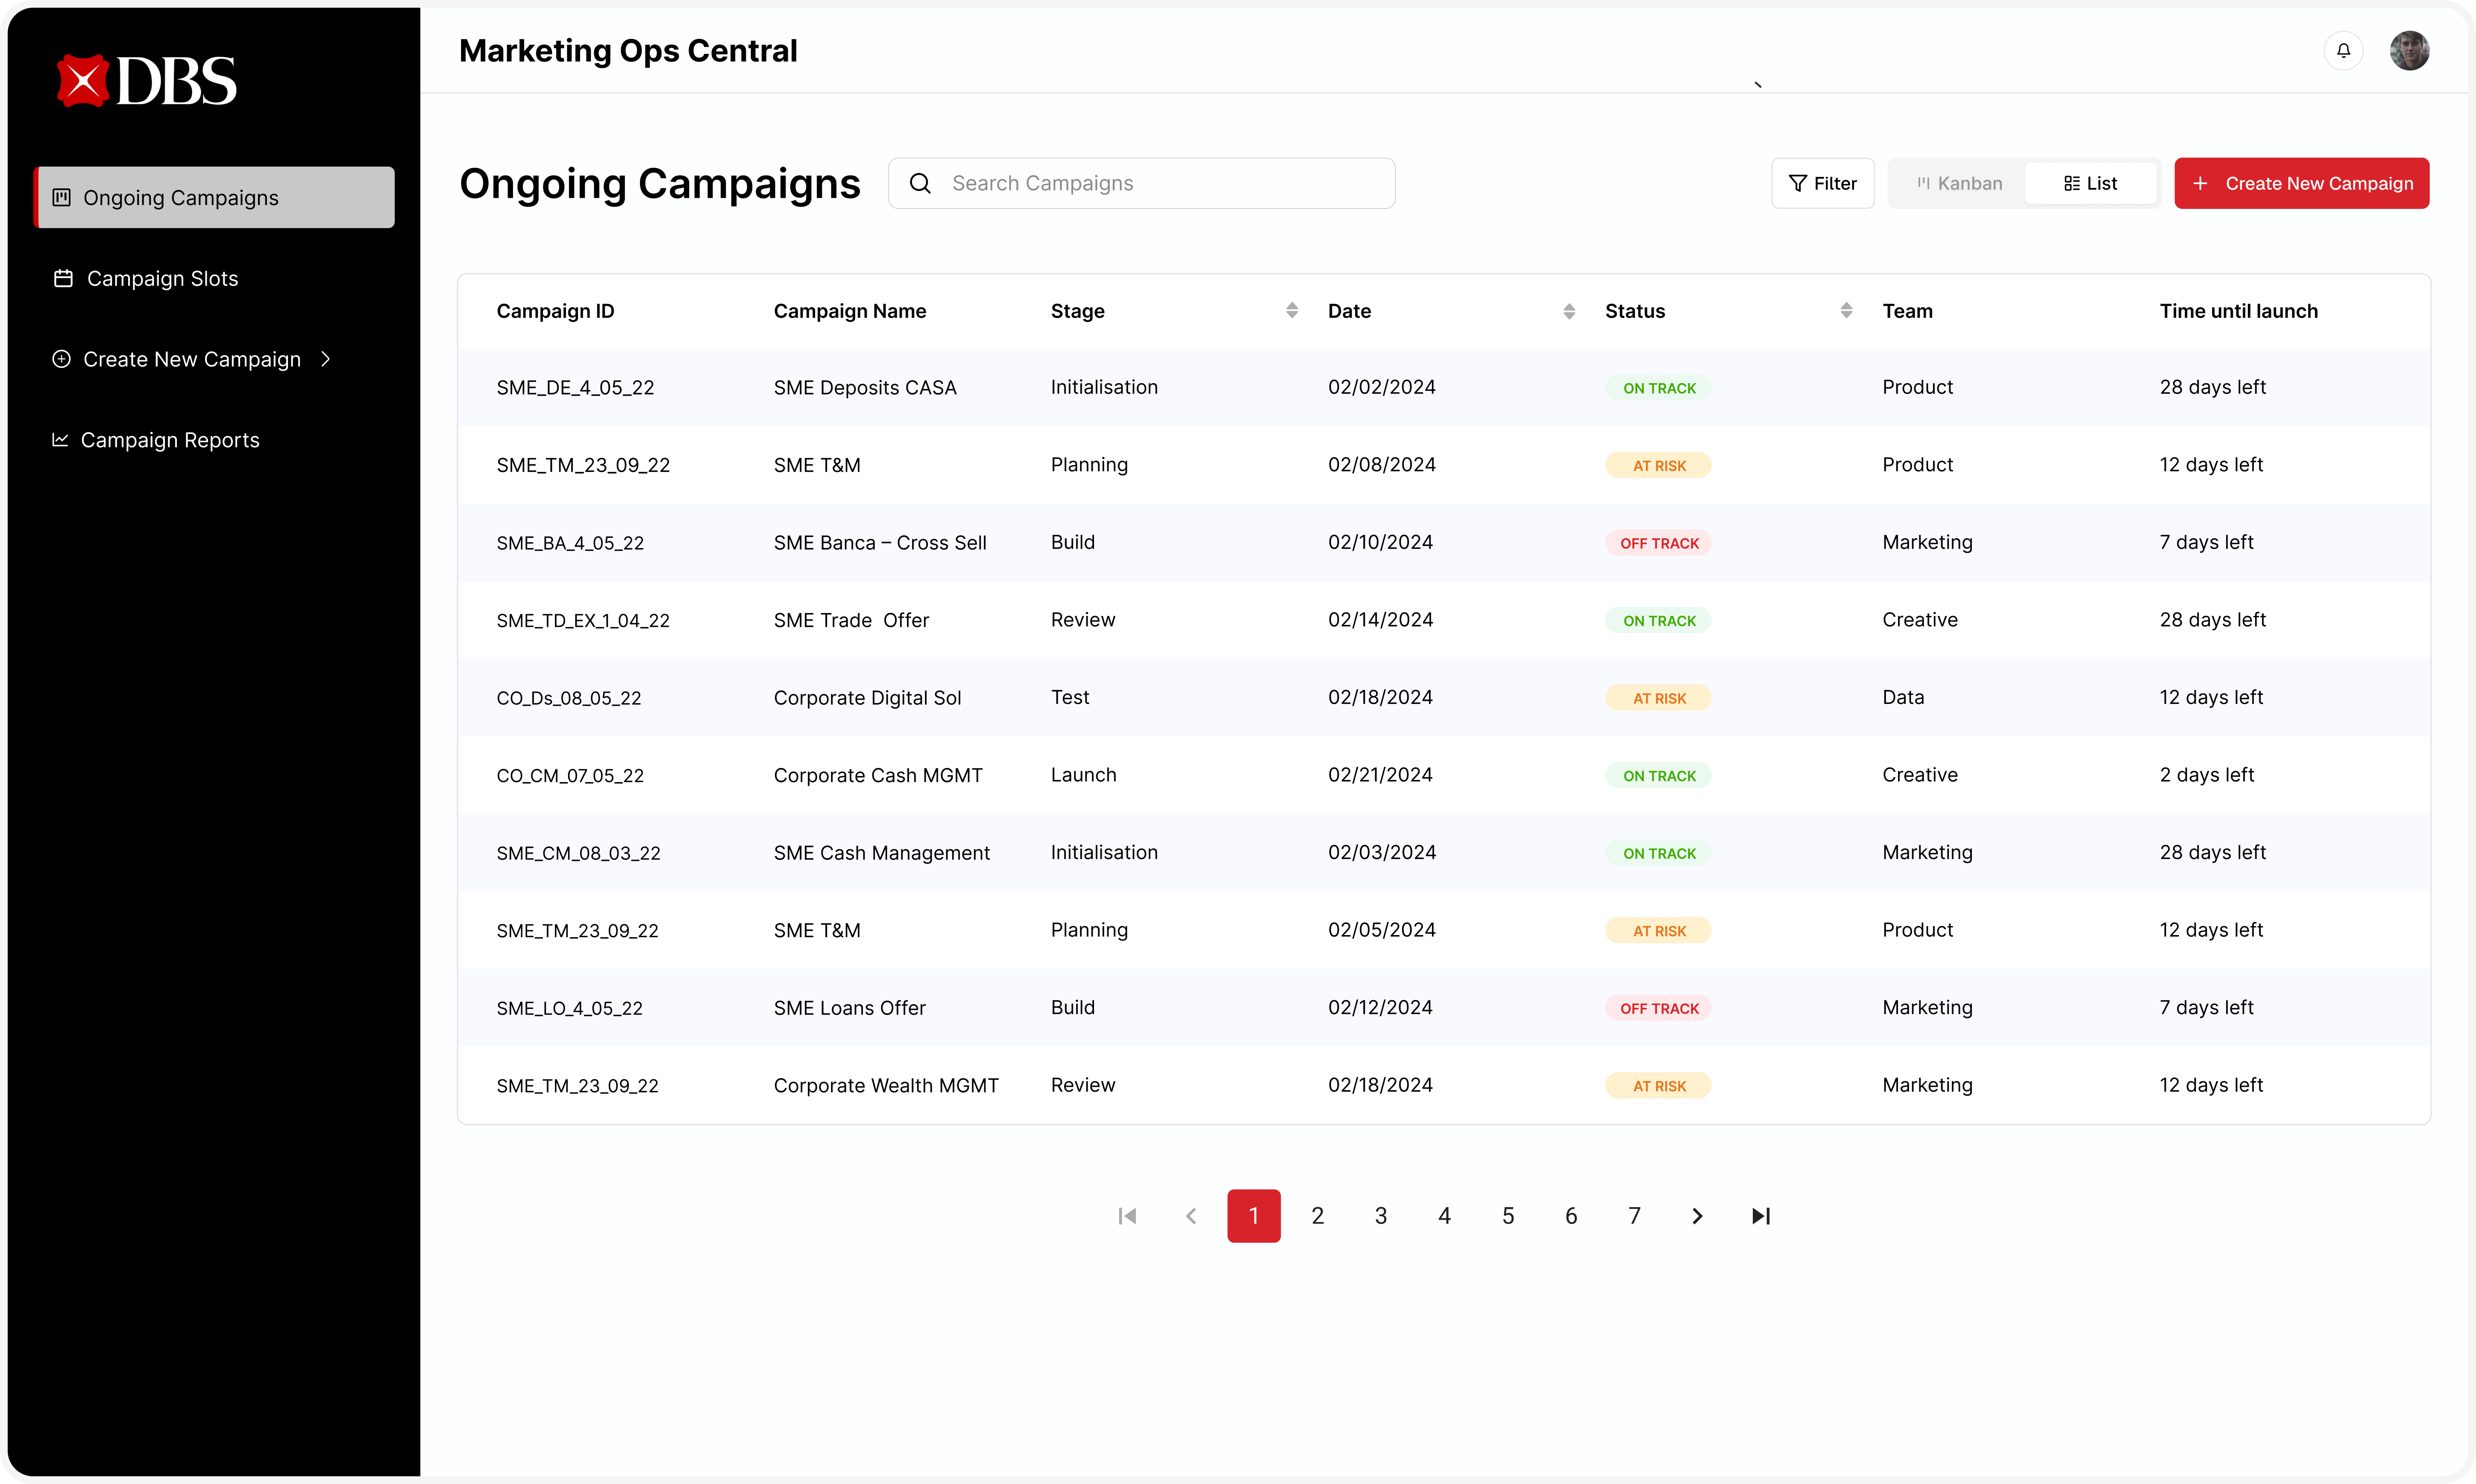Open the Filter button
Screen dimensions: 2476x1484
1822,183
